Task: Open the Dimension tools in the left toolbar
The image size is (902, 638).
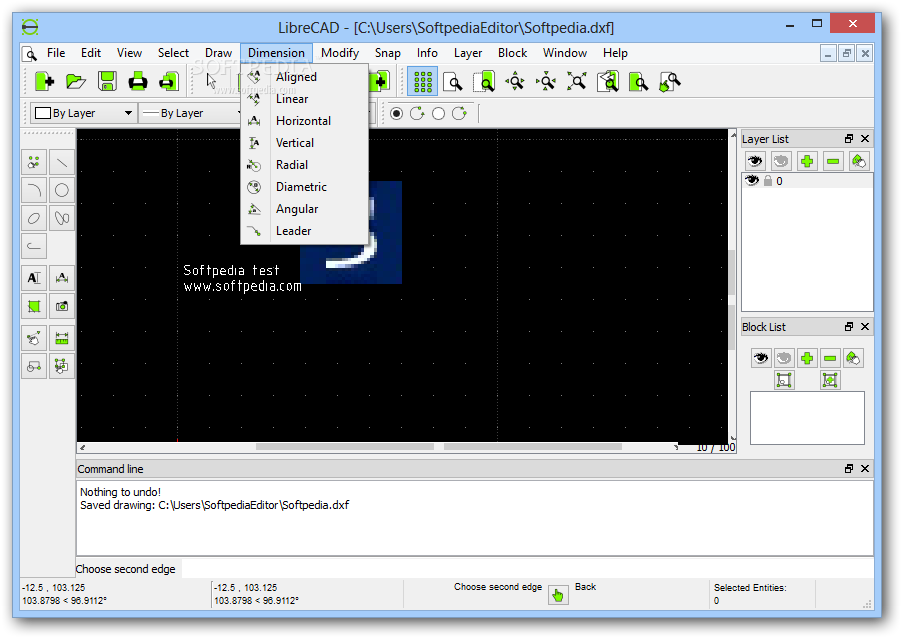Action: point(62,278)
